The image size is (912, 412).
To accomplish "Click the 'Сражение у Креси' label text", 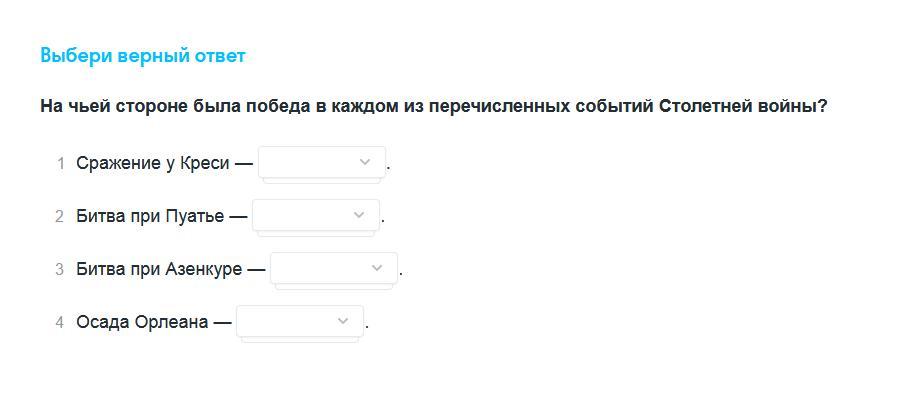I will [x=153, y=163].
